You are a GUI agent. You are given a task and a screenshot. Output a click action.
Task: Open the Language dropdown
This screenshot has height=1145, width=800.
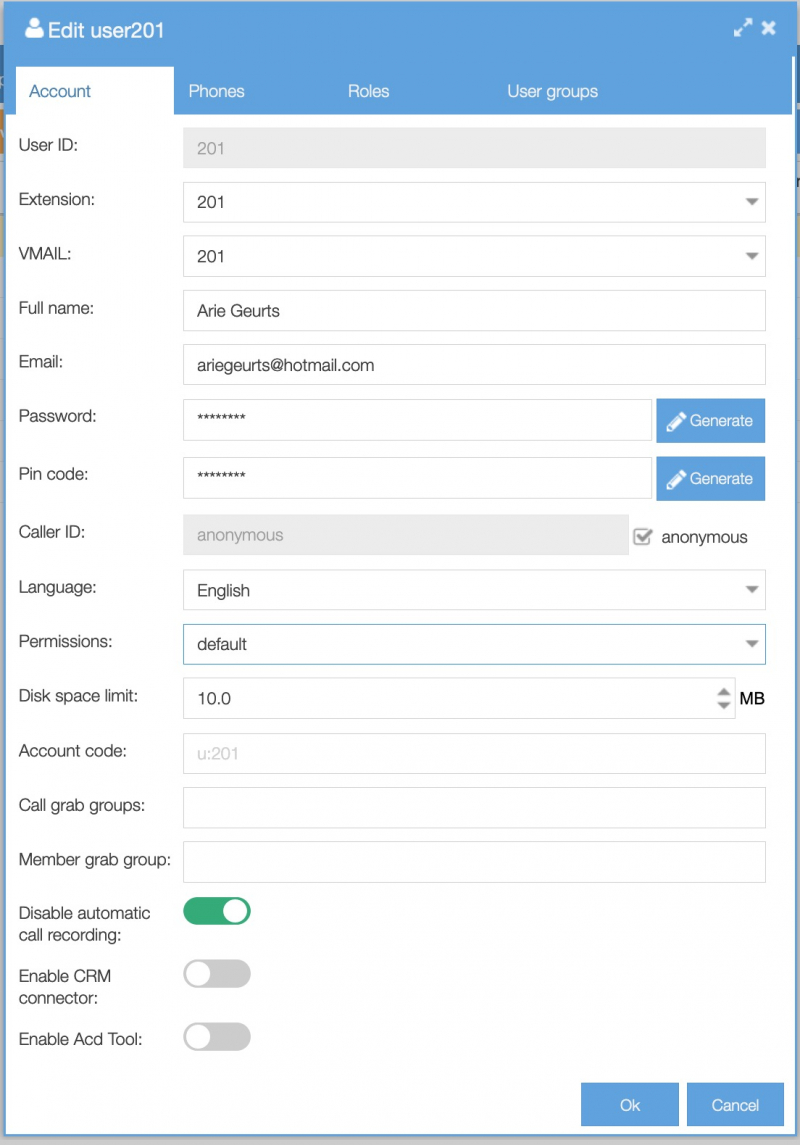pos(752,591)
